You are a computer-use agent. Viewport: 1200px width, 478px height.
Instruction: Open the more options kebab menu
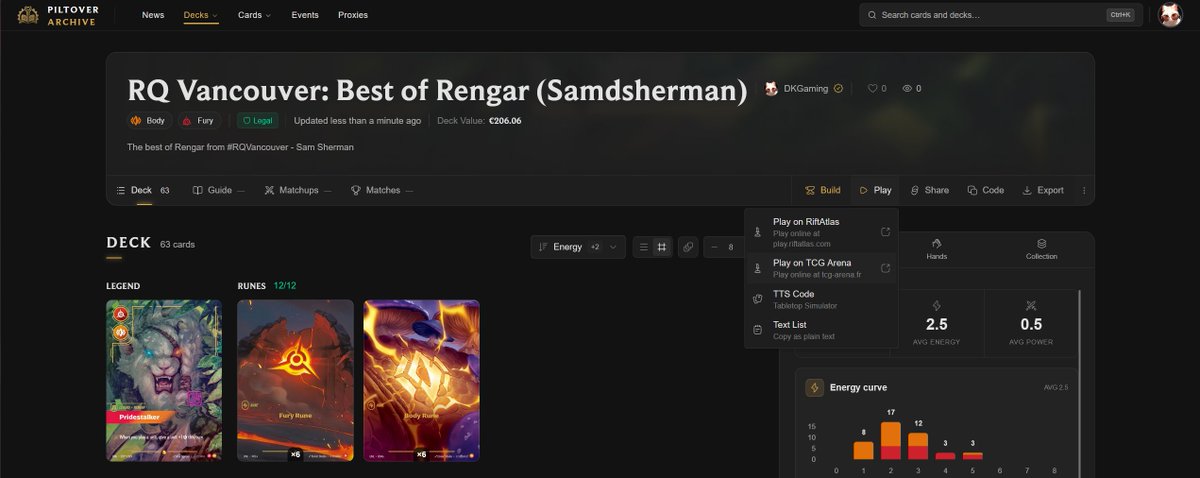1084,190
